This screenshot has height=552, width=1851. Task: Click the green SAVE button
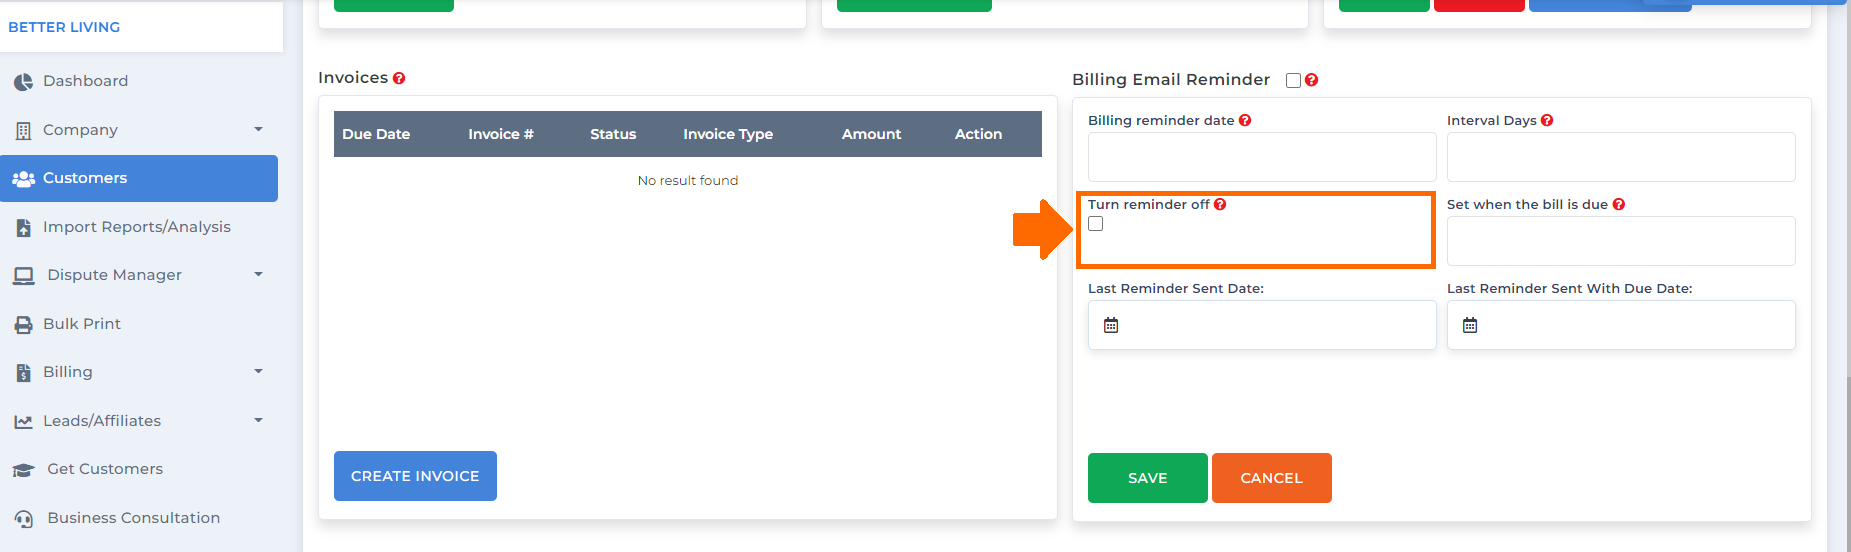point(1148,478)
